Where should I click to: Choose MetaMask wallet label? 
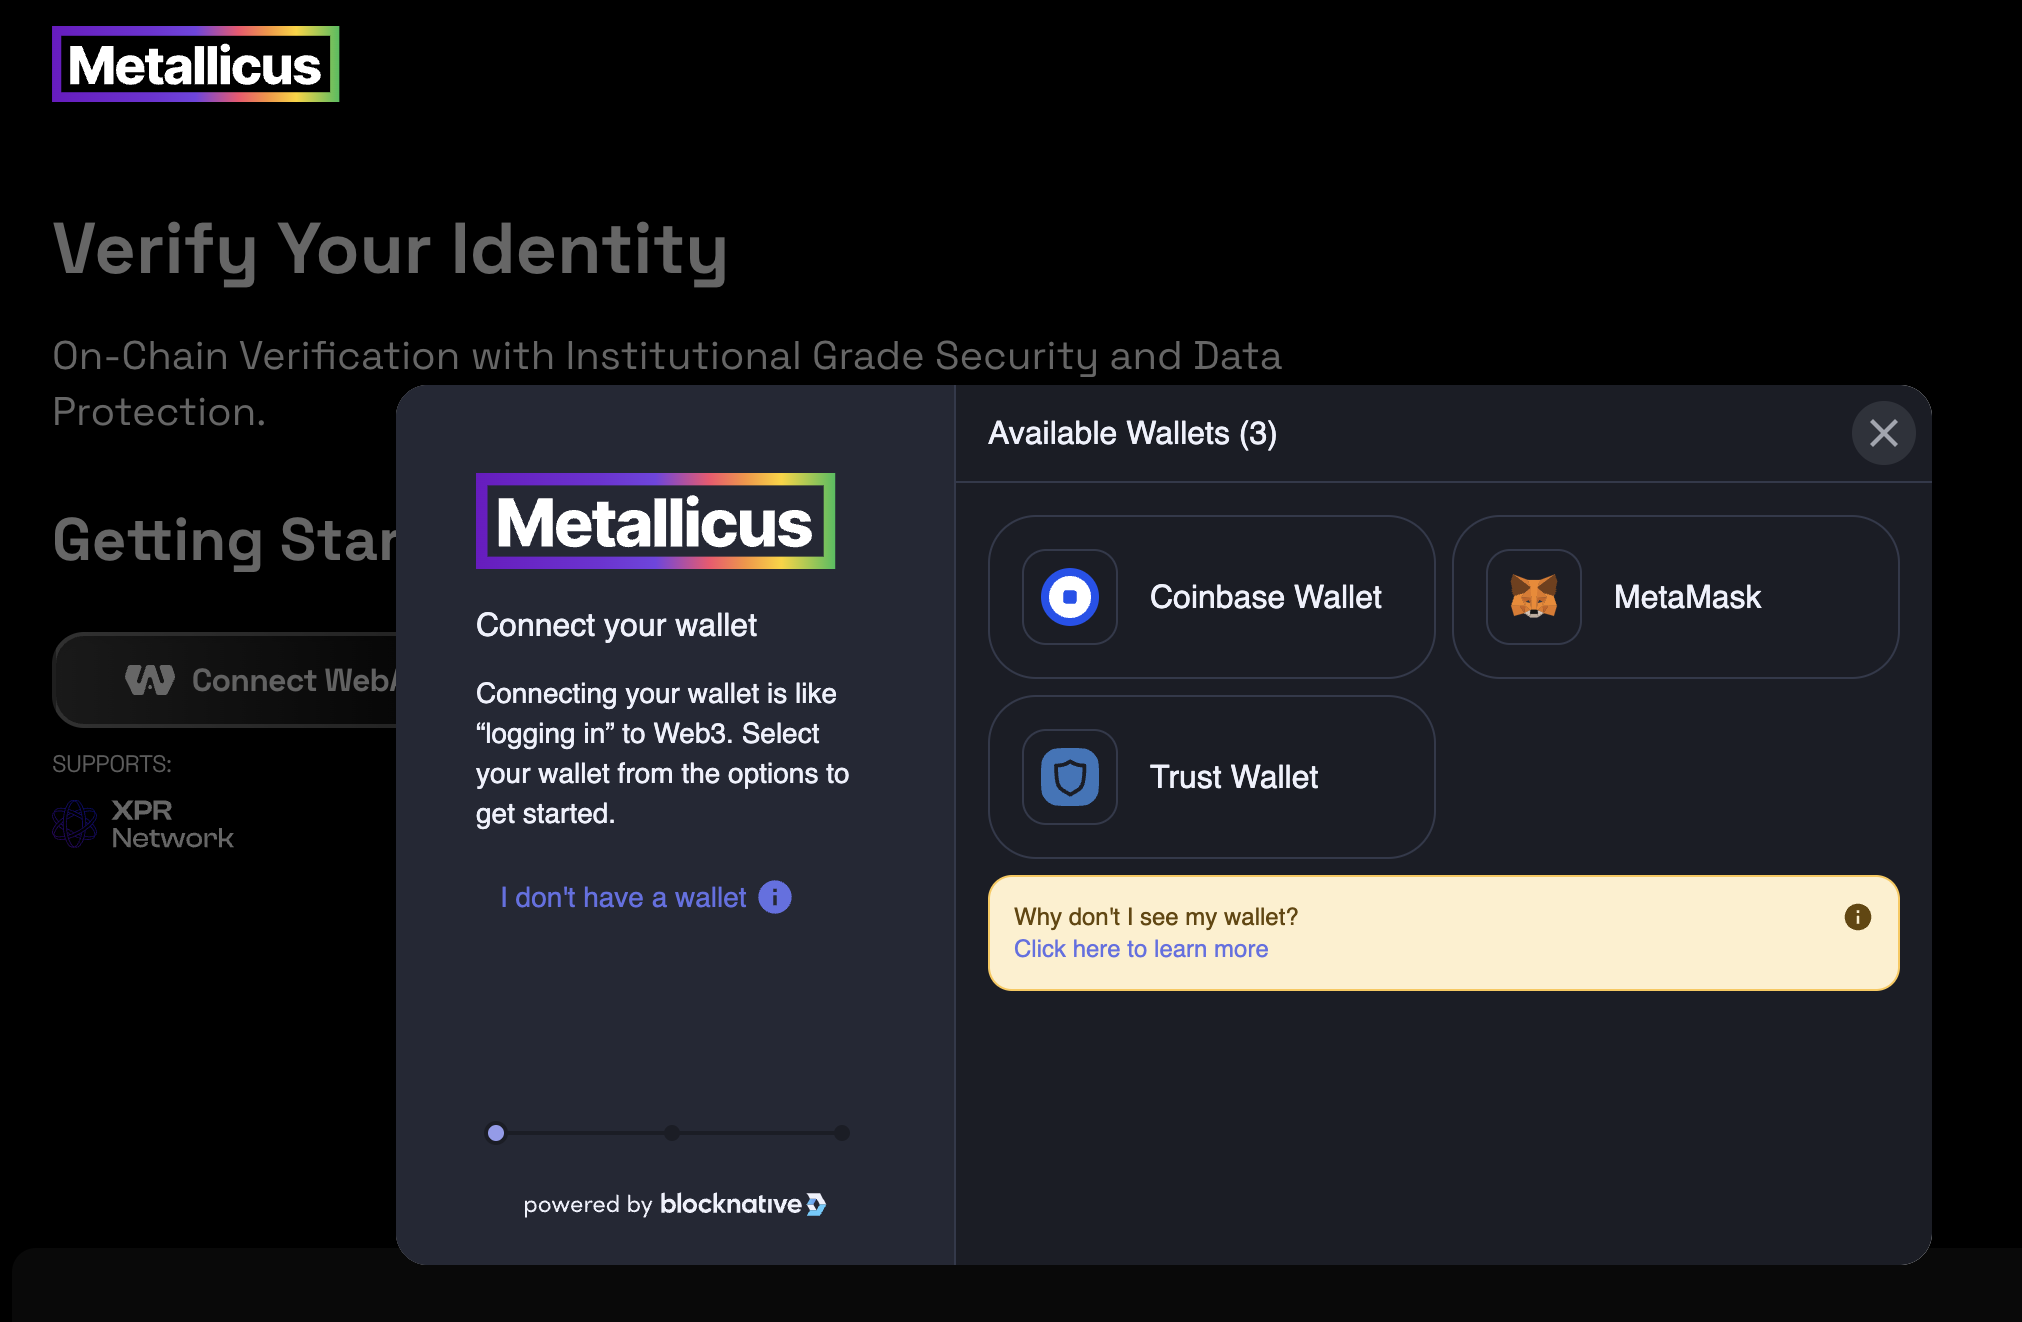[1687, 597]
